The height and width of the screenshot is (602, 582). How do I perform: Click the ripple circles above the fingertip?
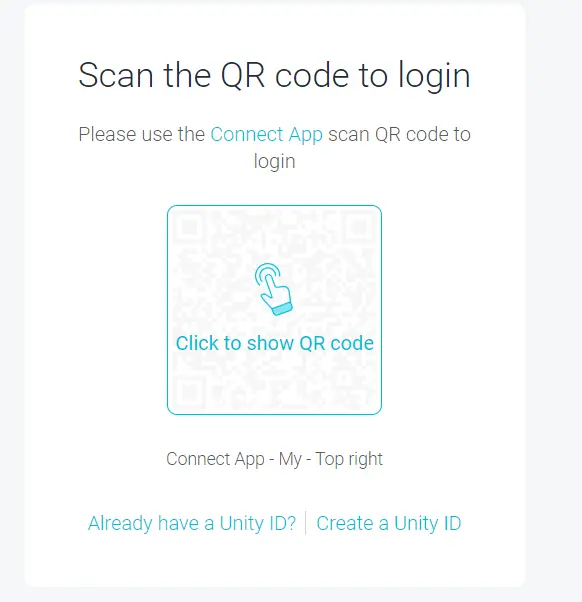[x=267, y=273]
